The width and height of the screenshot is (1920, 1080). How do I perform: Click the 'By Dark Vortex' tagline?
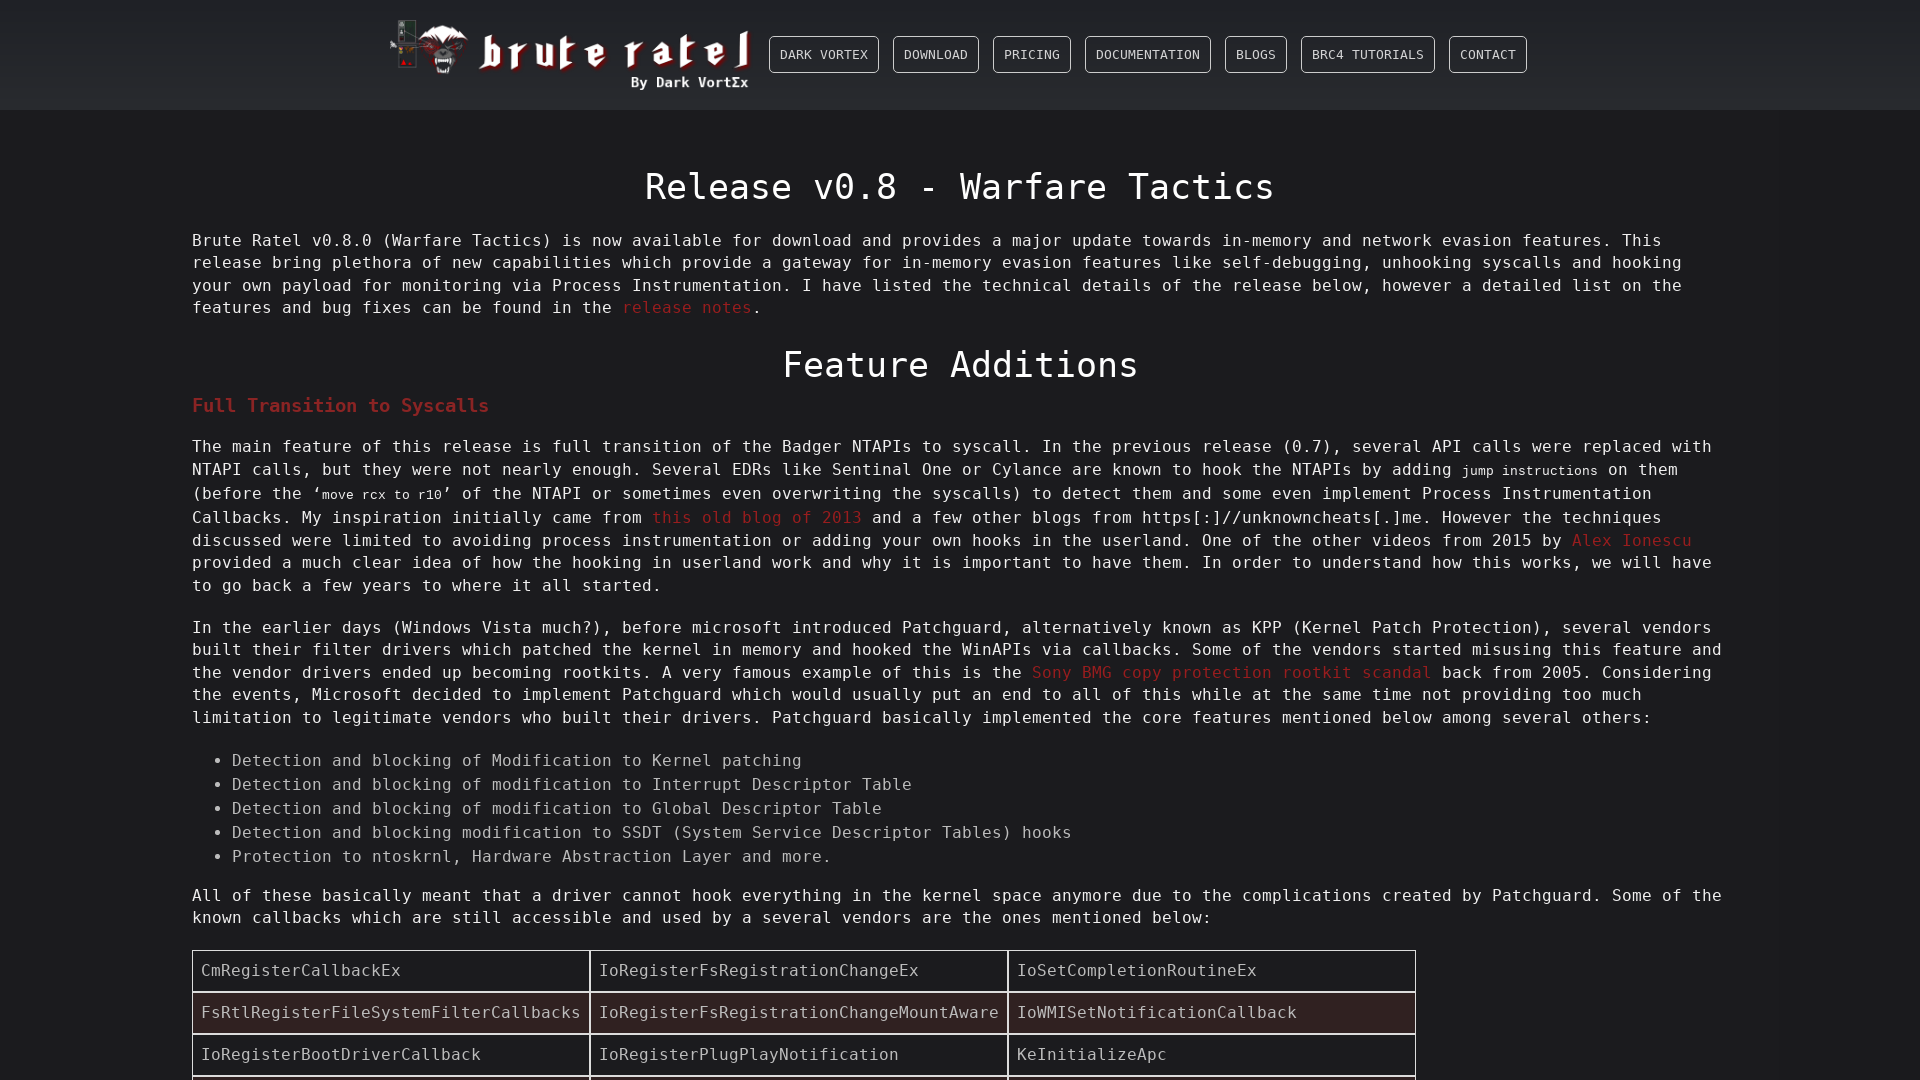point(689,83)
